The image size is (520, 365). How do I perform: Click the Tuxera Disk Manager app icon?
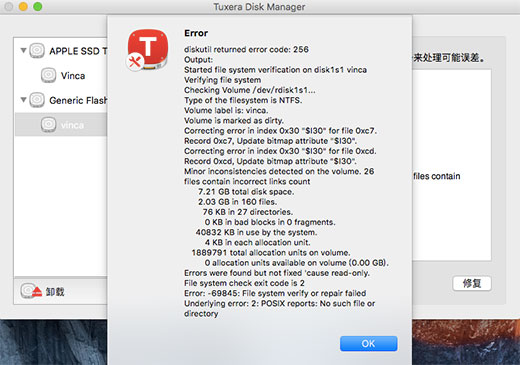coord(148,49)
